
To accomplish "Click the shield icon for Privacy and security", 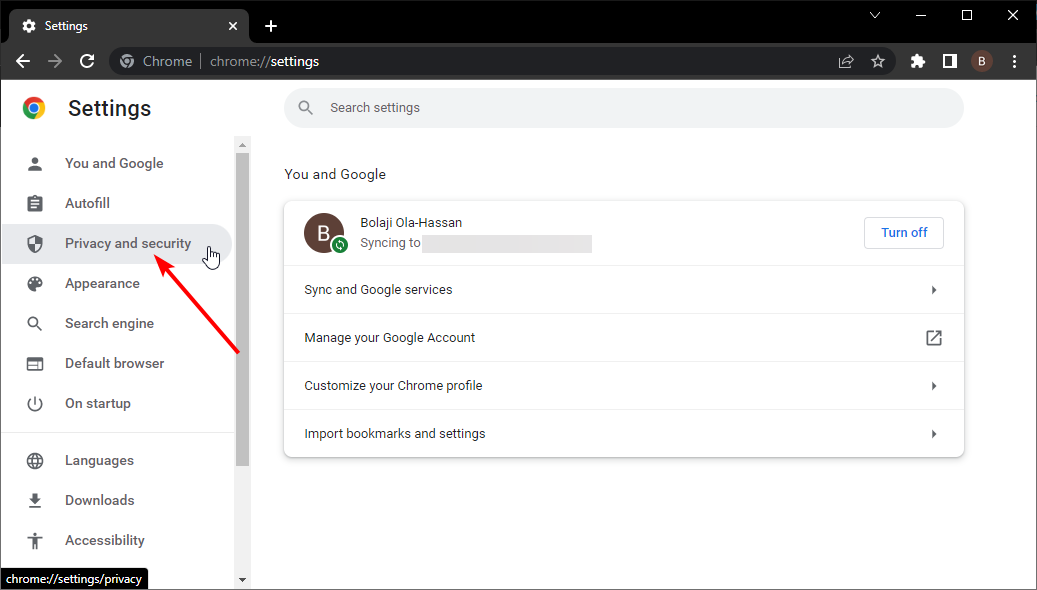I will [35, 244].
